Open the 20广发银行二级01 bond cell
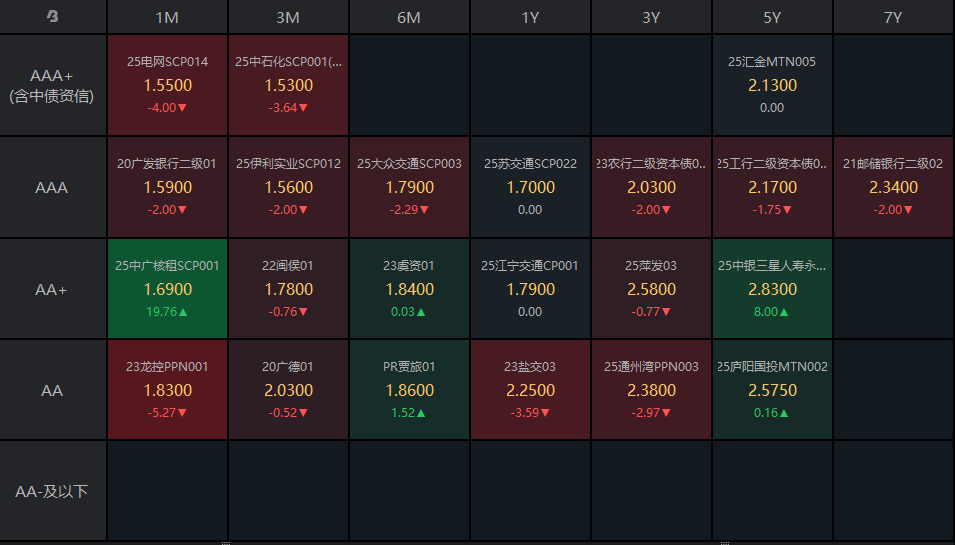The height and width of the screenshot is (545, 955). point(167,187)
